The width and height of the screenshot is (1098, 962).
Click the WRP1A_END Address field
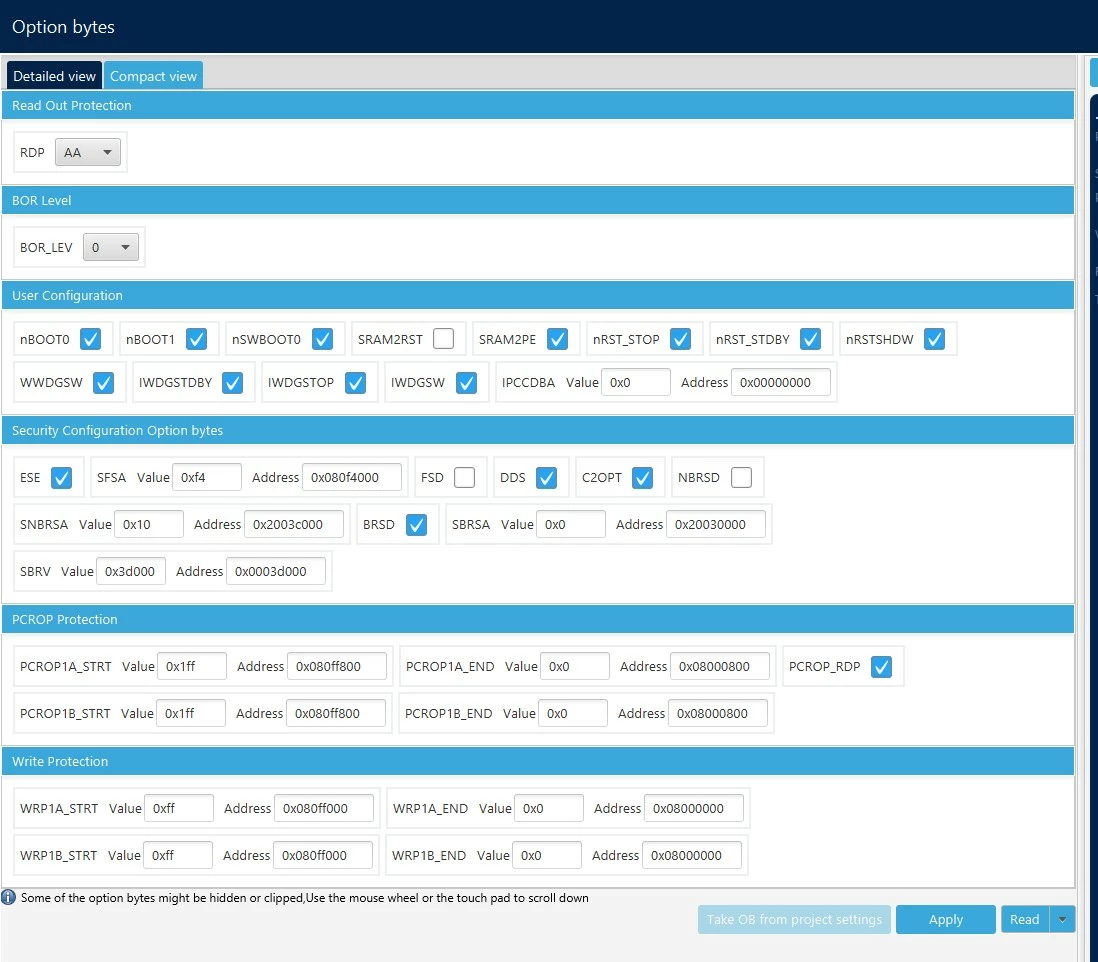click(x=694, y=808)
